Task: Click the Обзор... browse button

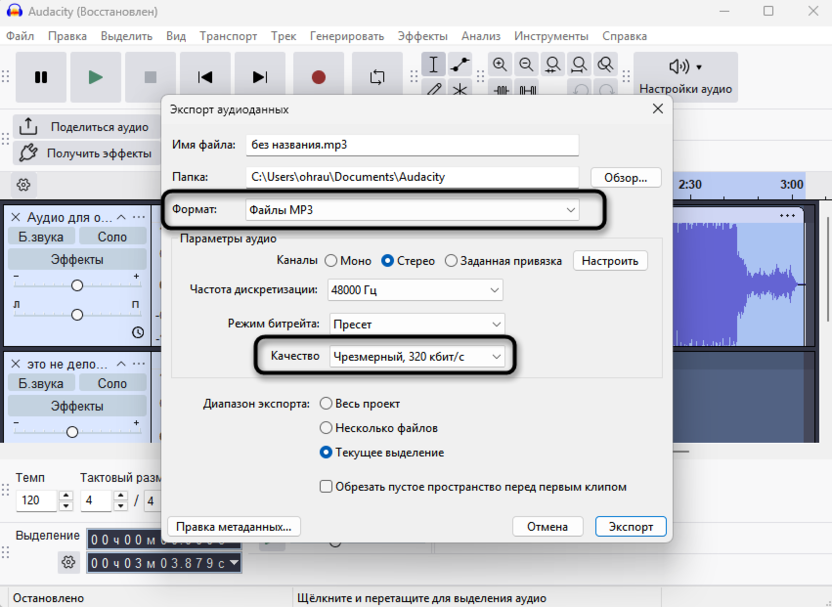Action: pos(626,178)
